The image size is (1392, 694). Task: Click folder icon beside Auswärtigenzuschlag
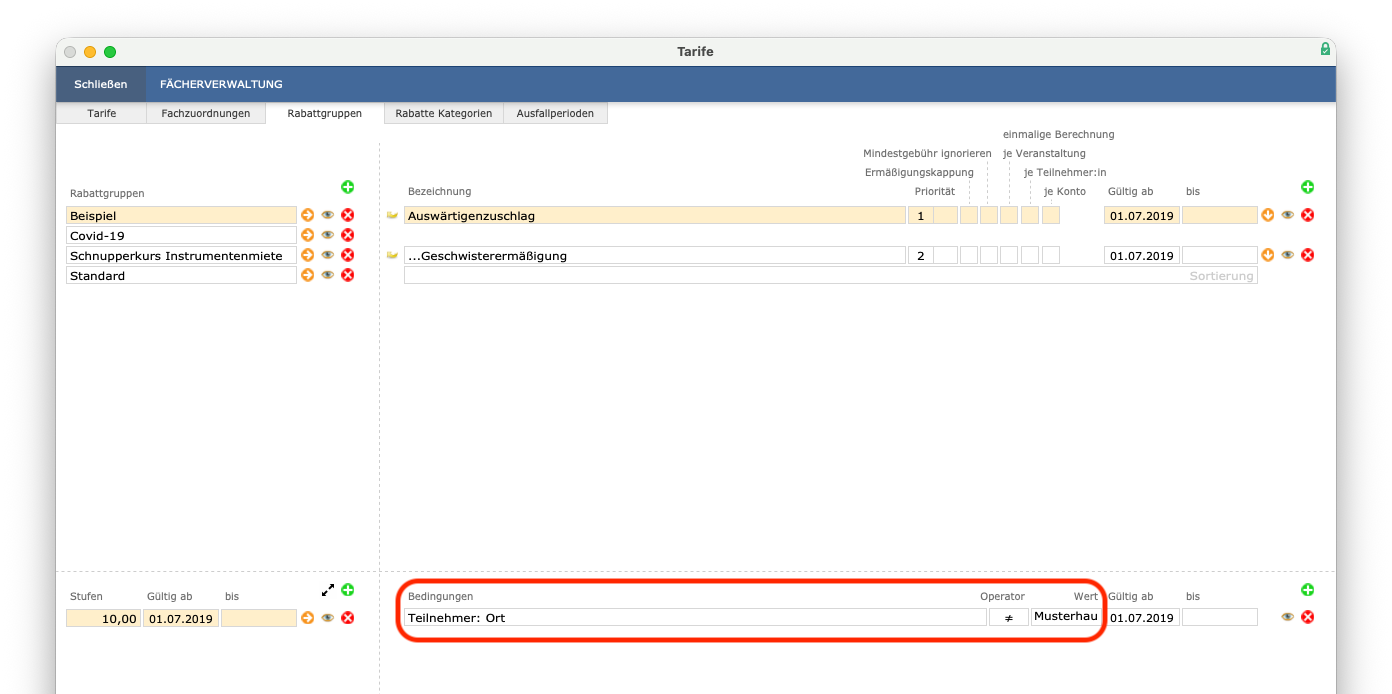click(392, 215)
